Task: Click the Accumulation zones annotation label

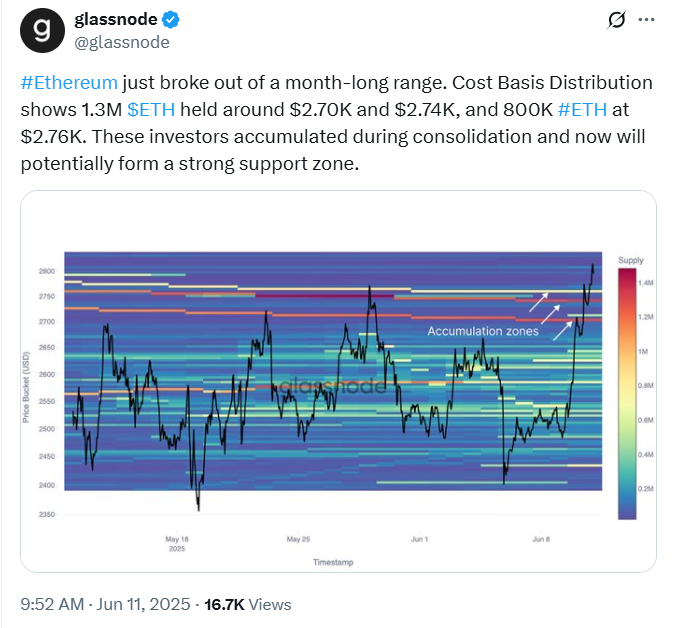Action: click(482, 331)
